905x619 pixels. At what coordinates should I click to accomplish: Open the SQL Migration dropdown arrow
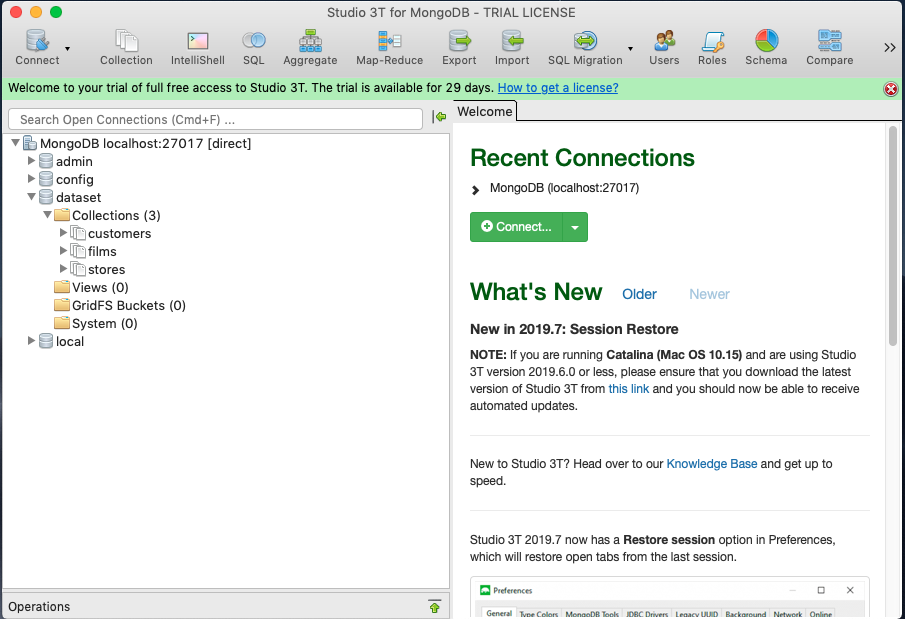[x=630, y=49]
